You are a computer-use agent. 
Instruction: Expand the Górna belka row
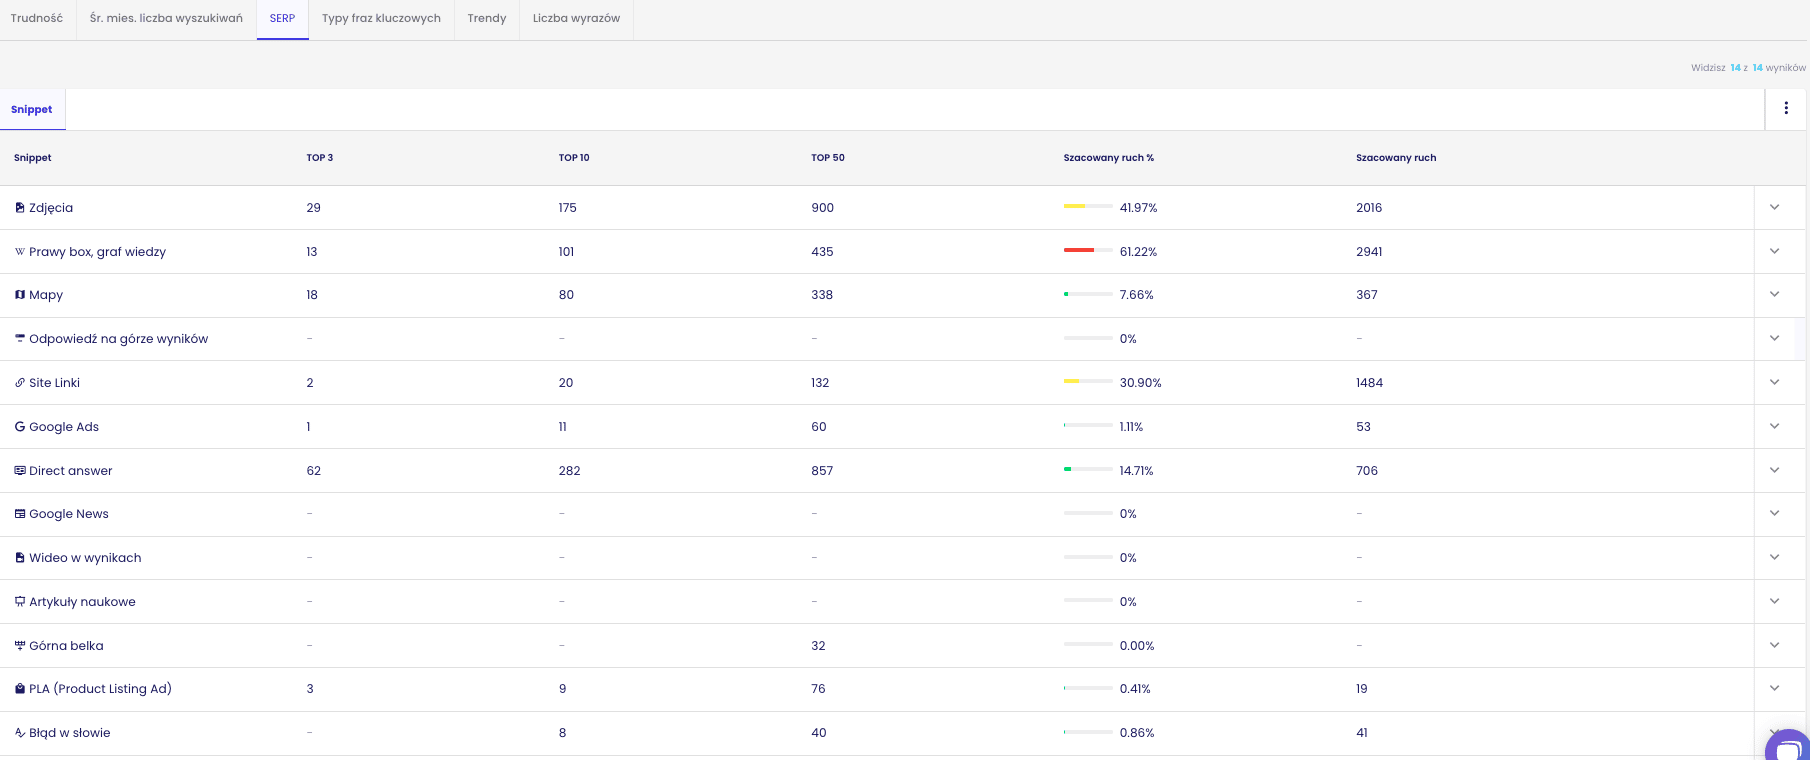click(x=1775, y=645)
